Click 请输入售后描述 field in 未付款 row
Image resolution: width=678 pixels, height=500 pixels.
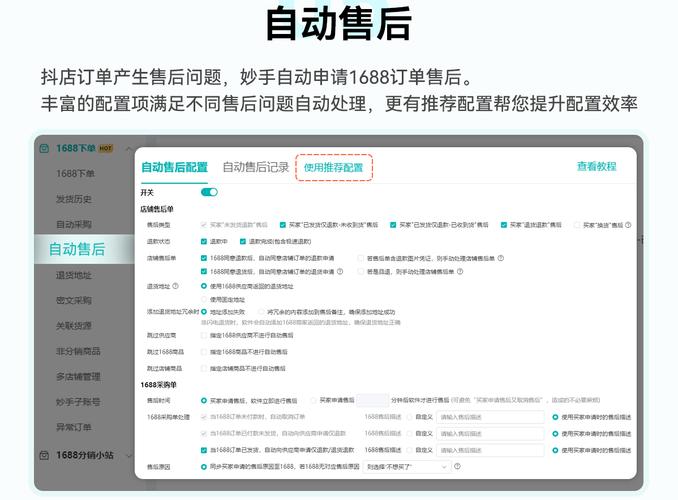(x=490, y=417)
